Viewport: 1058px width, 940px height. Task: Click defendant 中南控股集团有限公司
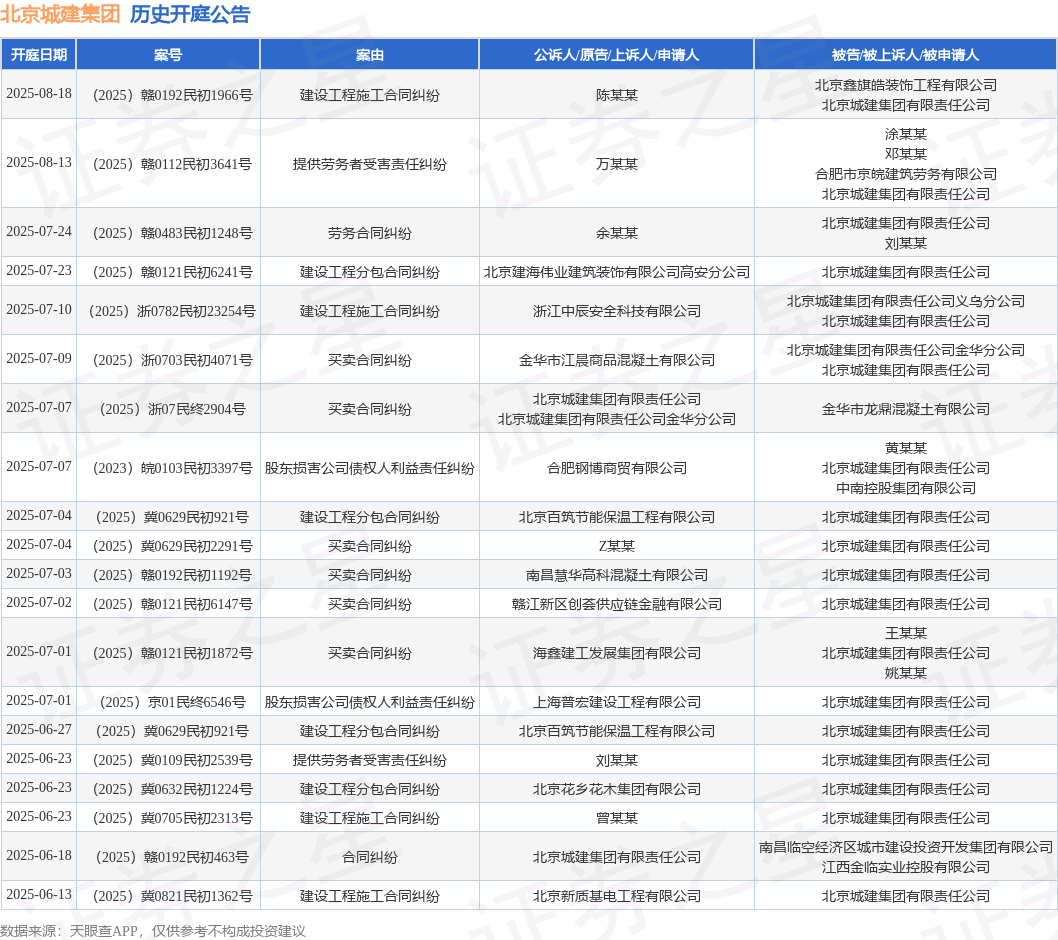click(906, 488)
